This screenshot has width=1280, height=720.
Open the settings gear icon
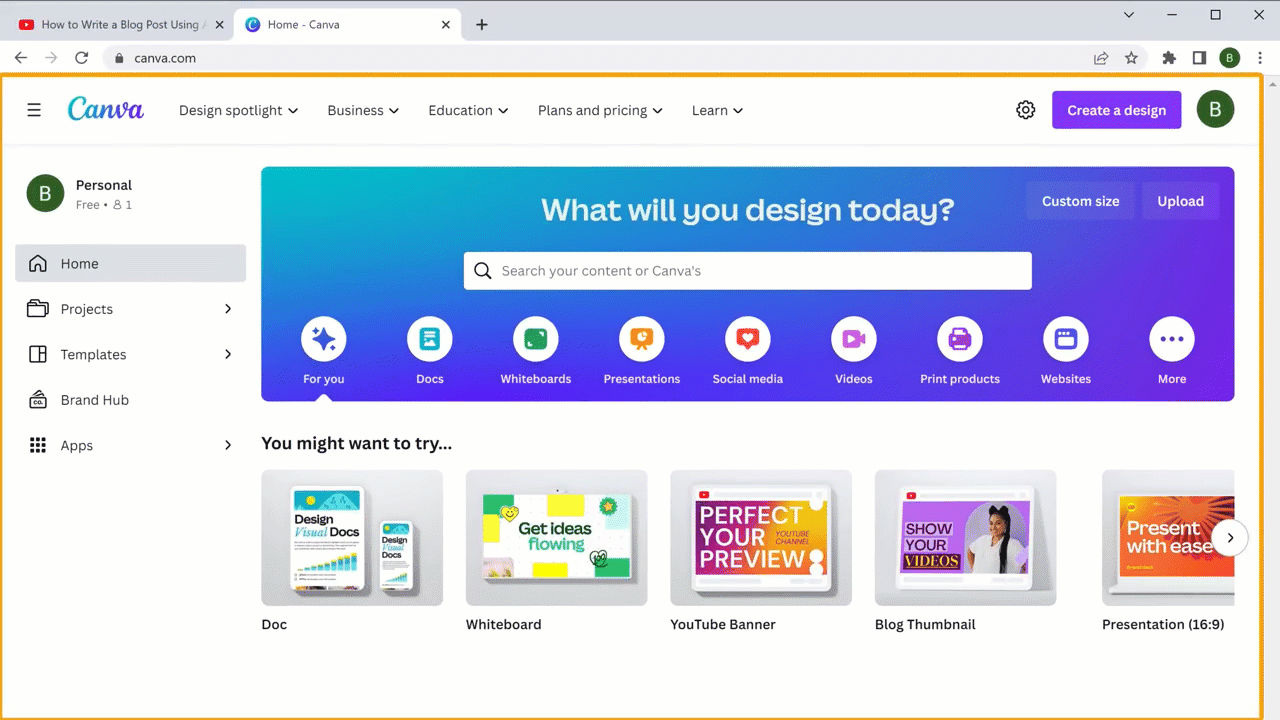coord(1025,110)
